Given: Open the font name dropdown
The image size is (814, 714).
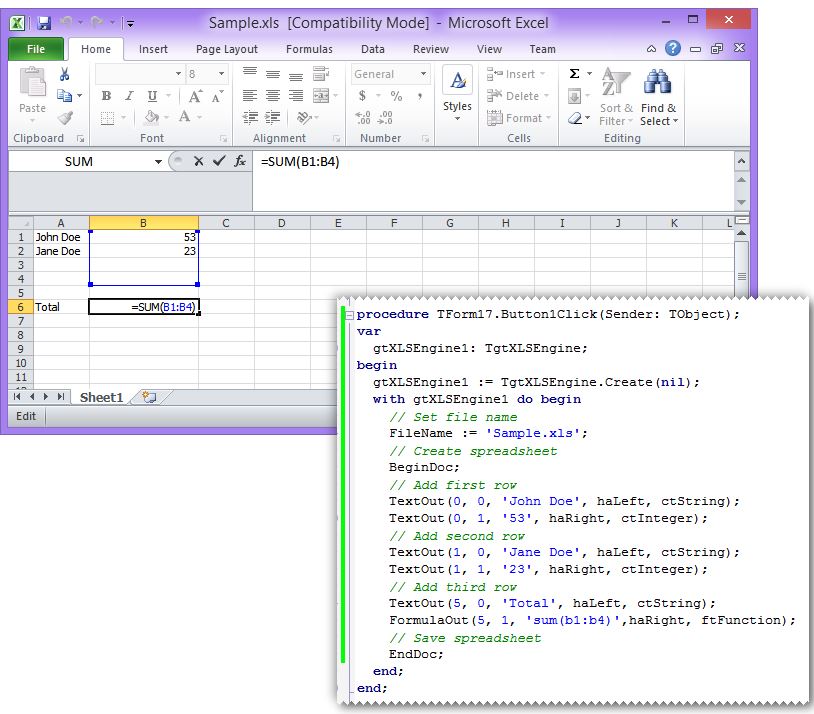Looking at the screenshot, I should coord(178,74).
